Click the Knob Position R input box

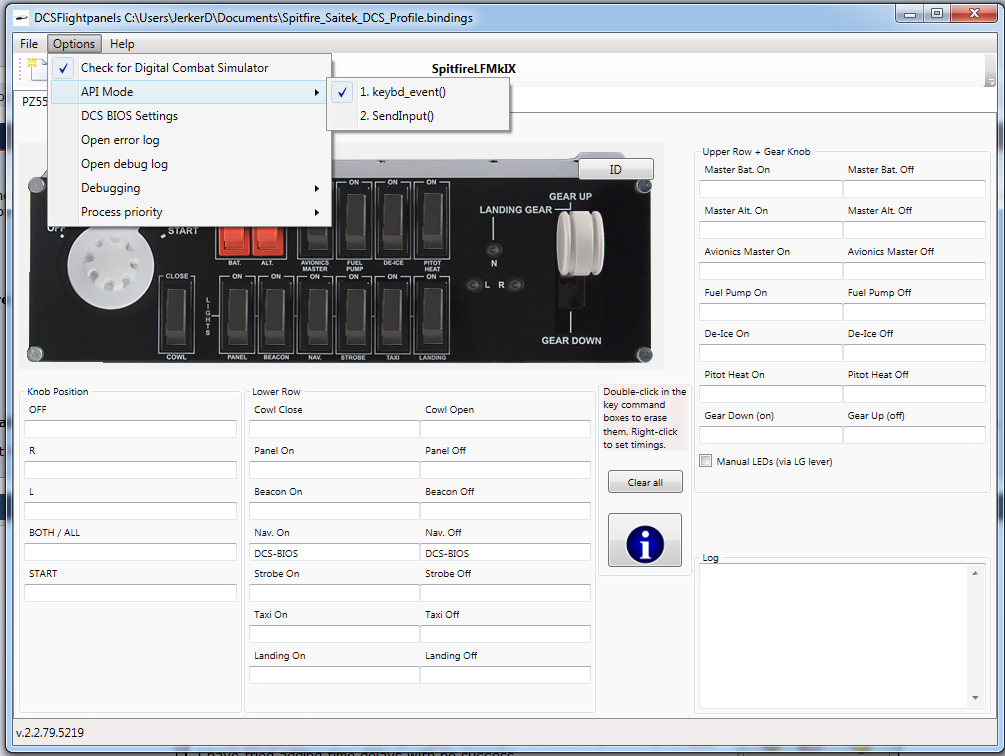131,470
